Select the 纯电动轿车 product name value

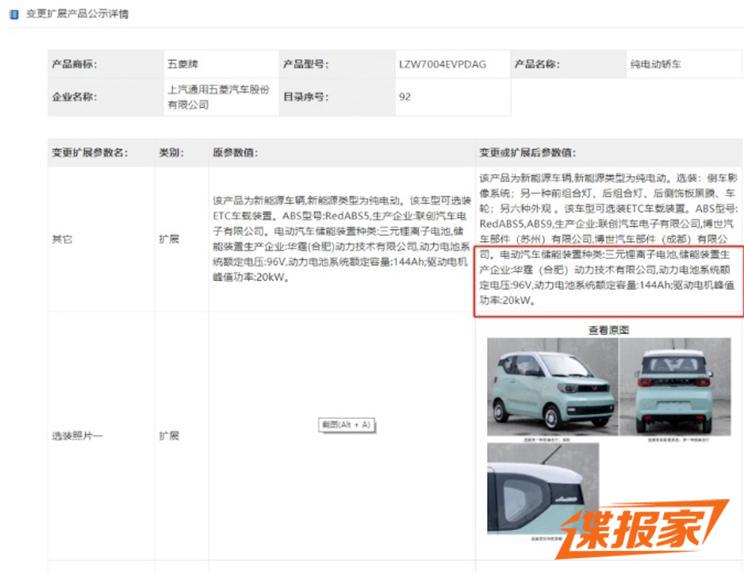(658, 64)
